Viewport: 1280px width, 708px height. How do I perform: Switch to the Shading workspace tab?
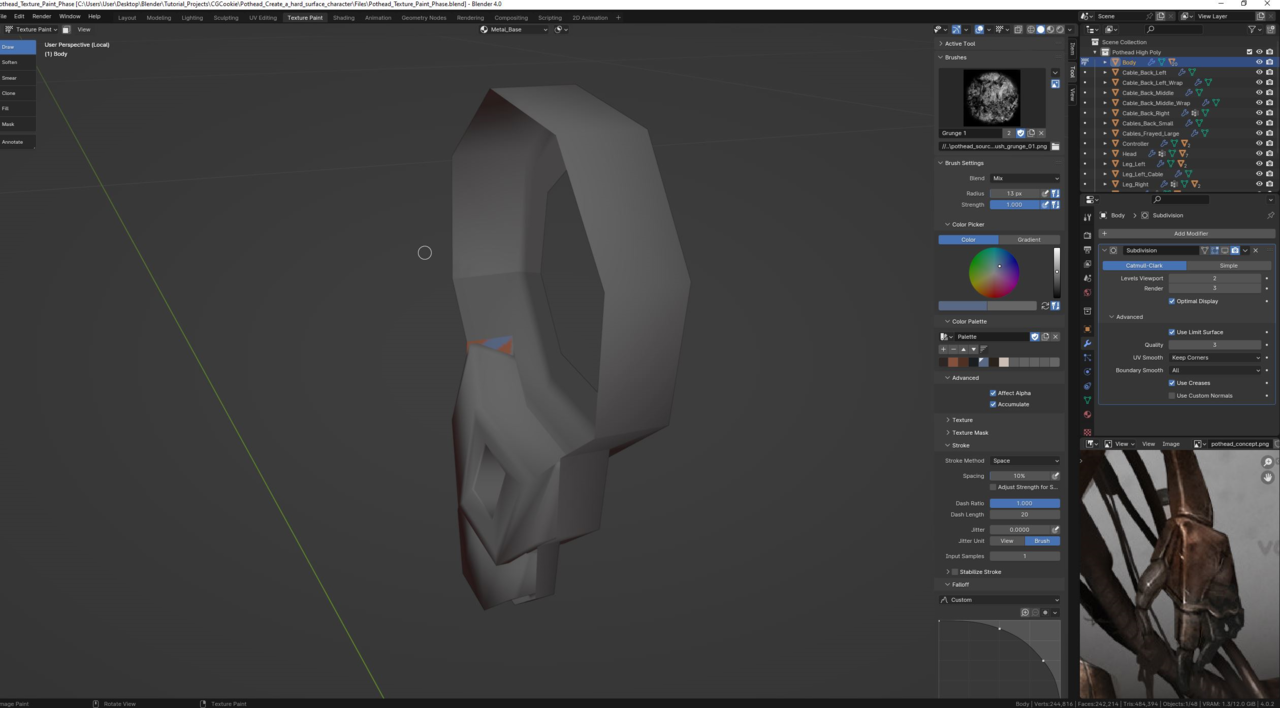click(x=343, y=17)
